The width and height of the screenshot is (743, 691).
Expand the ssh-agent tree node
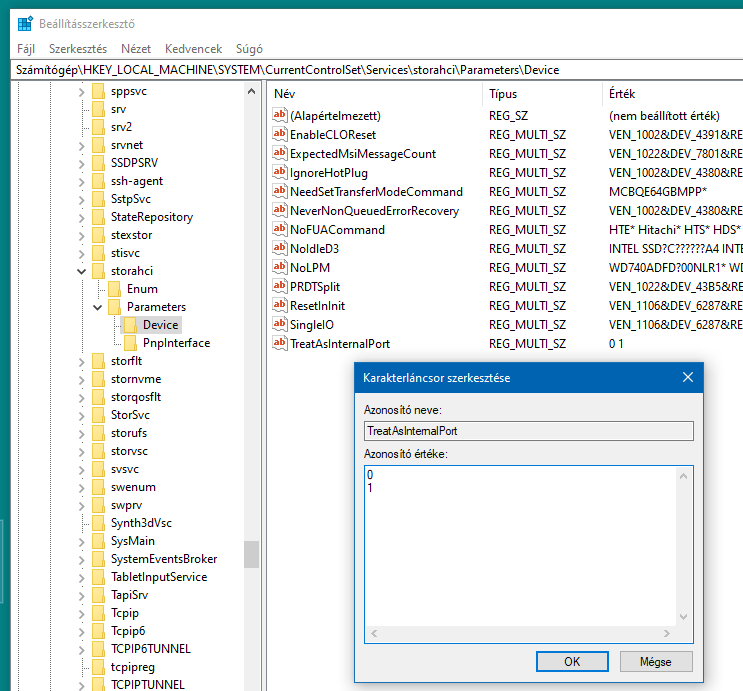point(82,182)
